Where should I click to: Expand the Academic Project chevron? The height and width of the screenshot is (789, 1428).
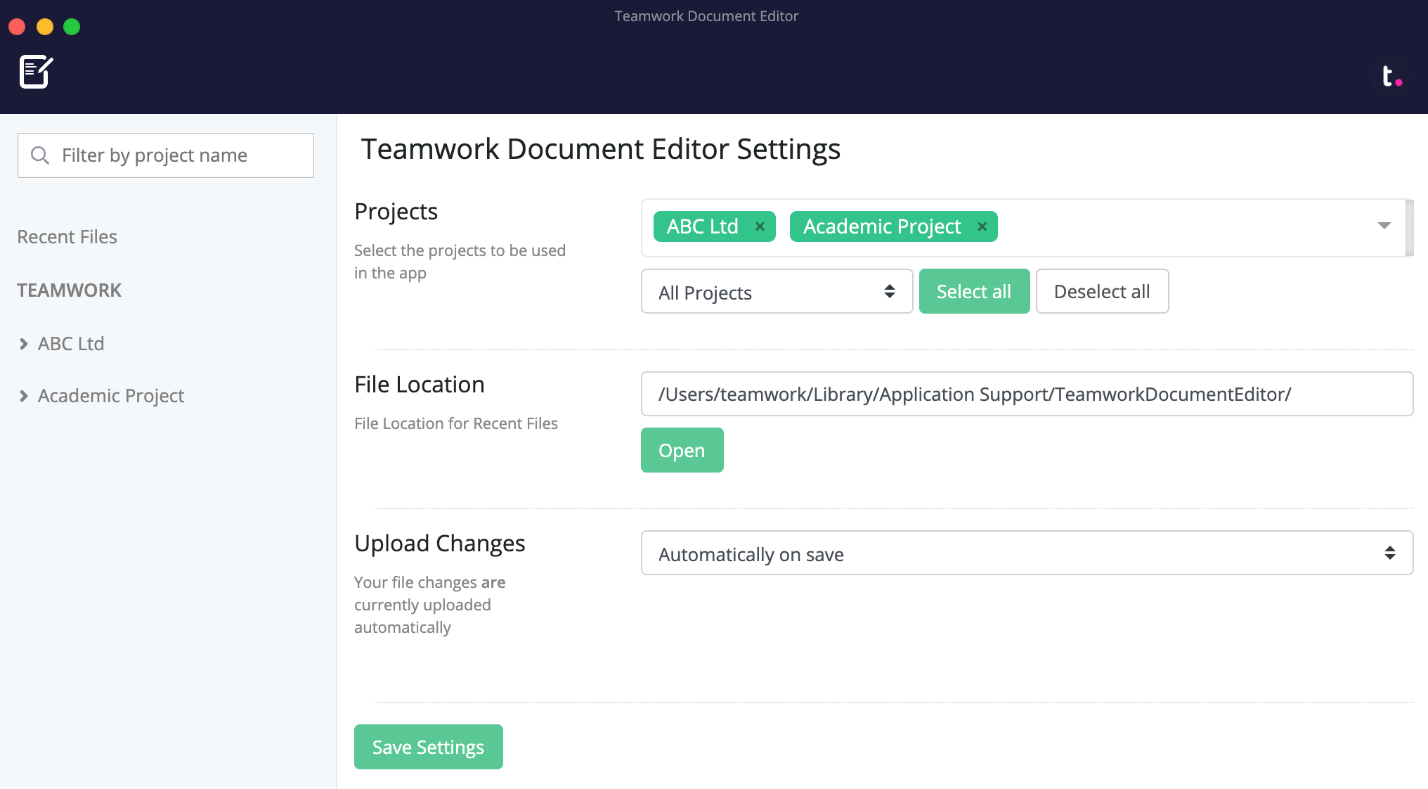click(23, 396)
